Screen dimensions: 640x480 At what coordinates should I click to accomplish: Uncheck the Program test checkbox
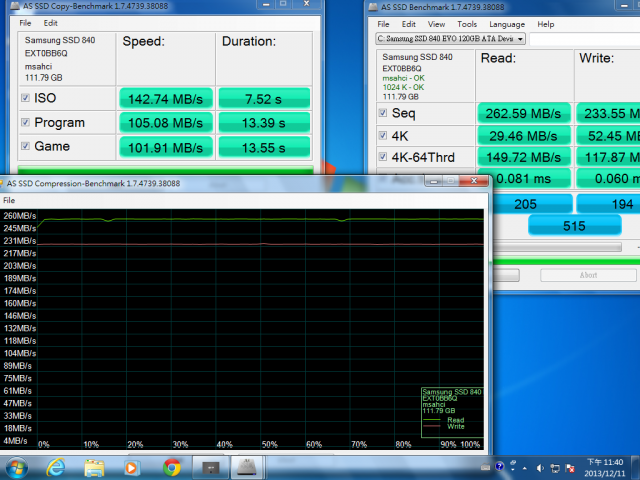coord(25,122)
